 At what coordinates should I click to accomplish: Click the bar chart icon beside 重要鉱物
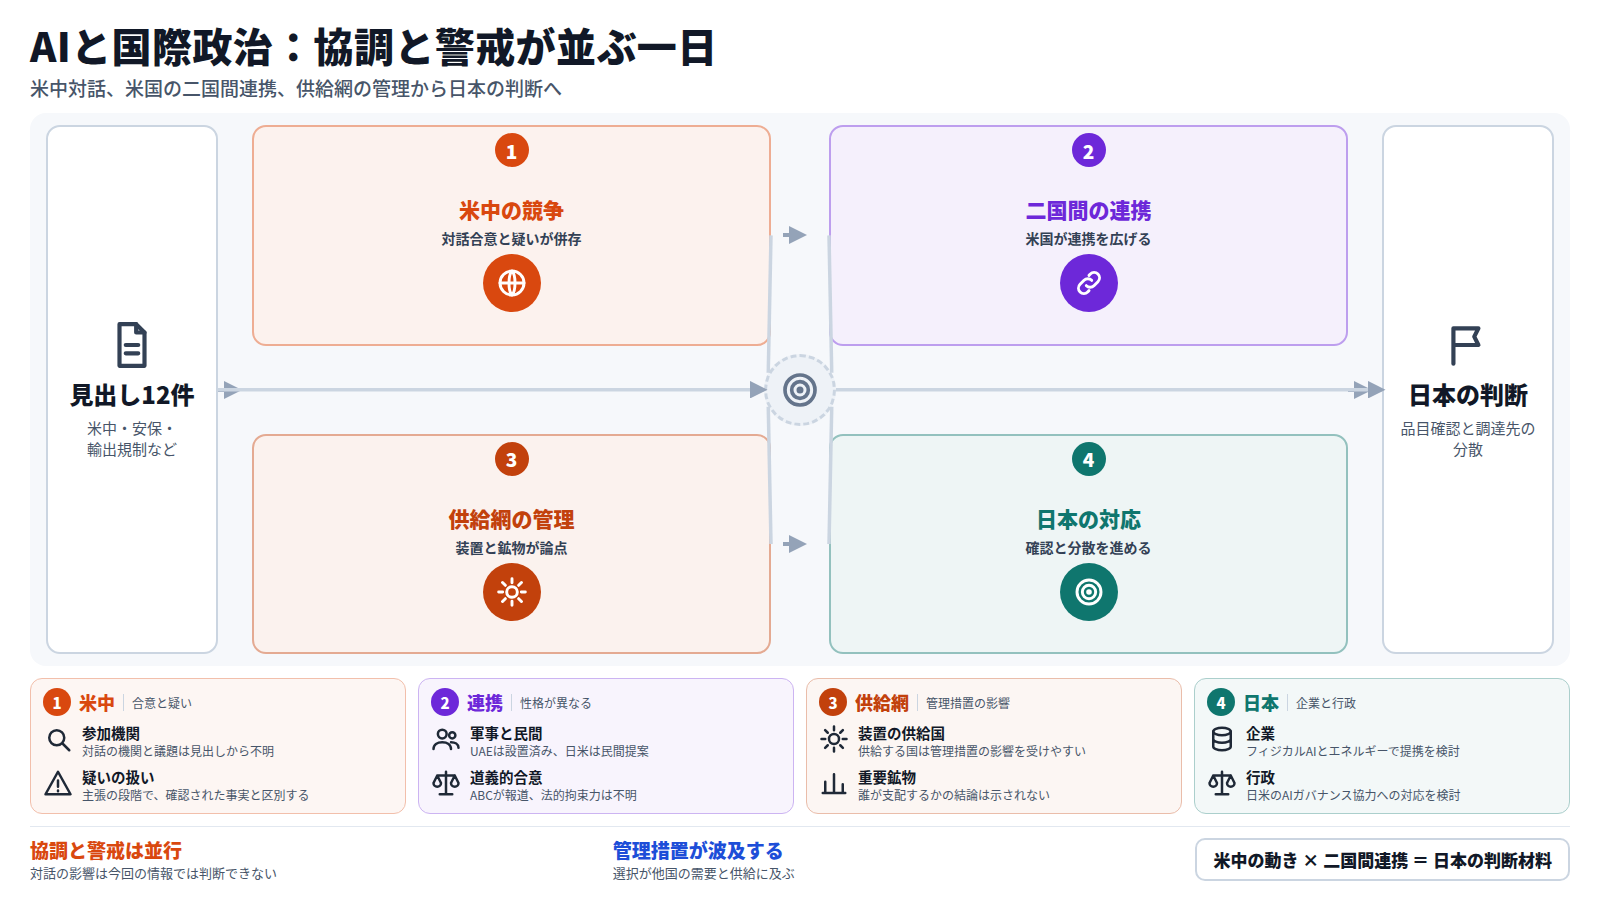point(834,784)
